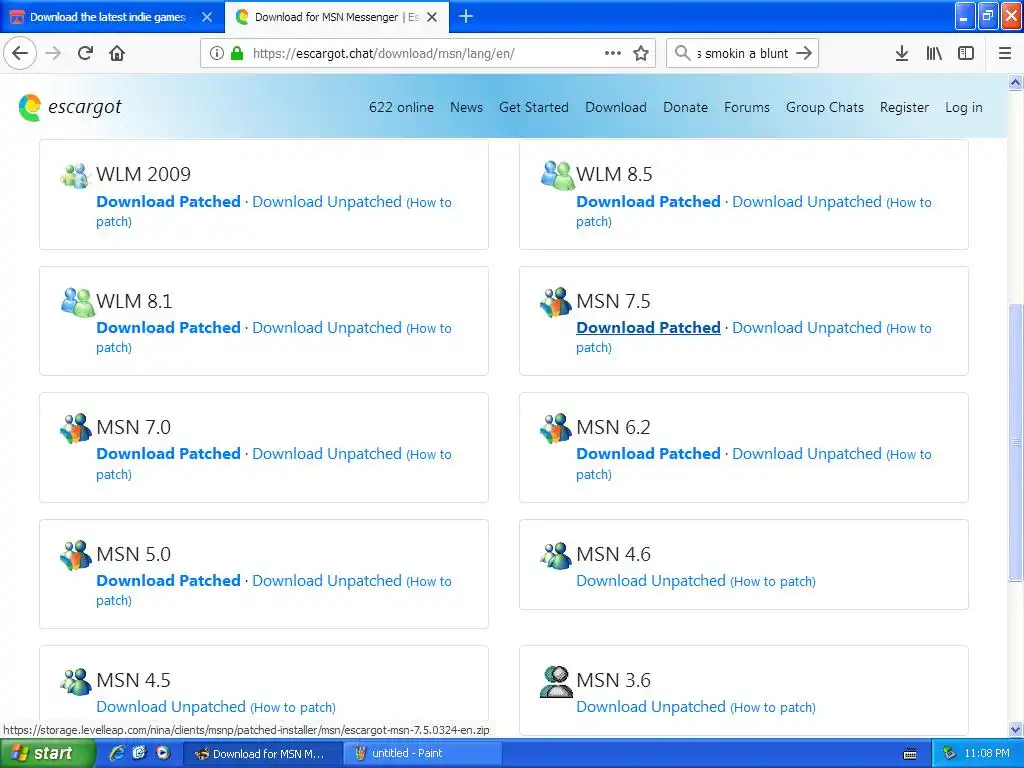Click the search box text

[743, 54]
